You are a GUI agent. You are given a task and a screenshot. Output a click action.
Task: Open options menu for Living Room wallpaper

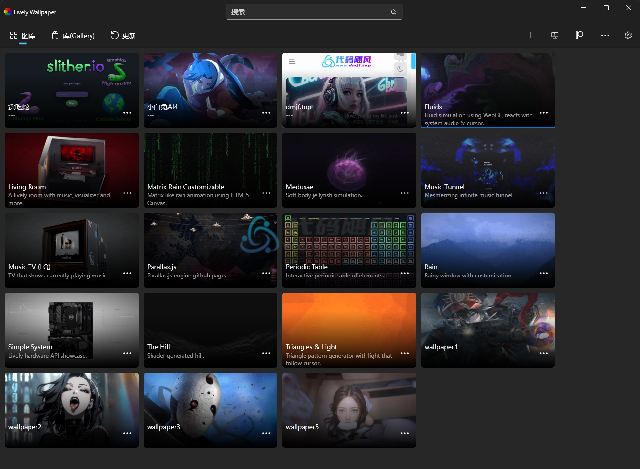point(127,193)
